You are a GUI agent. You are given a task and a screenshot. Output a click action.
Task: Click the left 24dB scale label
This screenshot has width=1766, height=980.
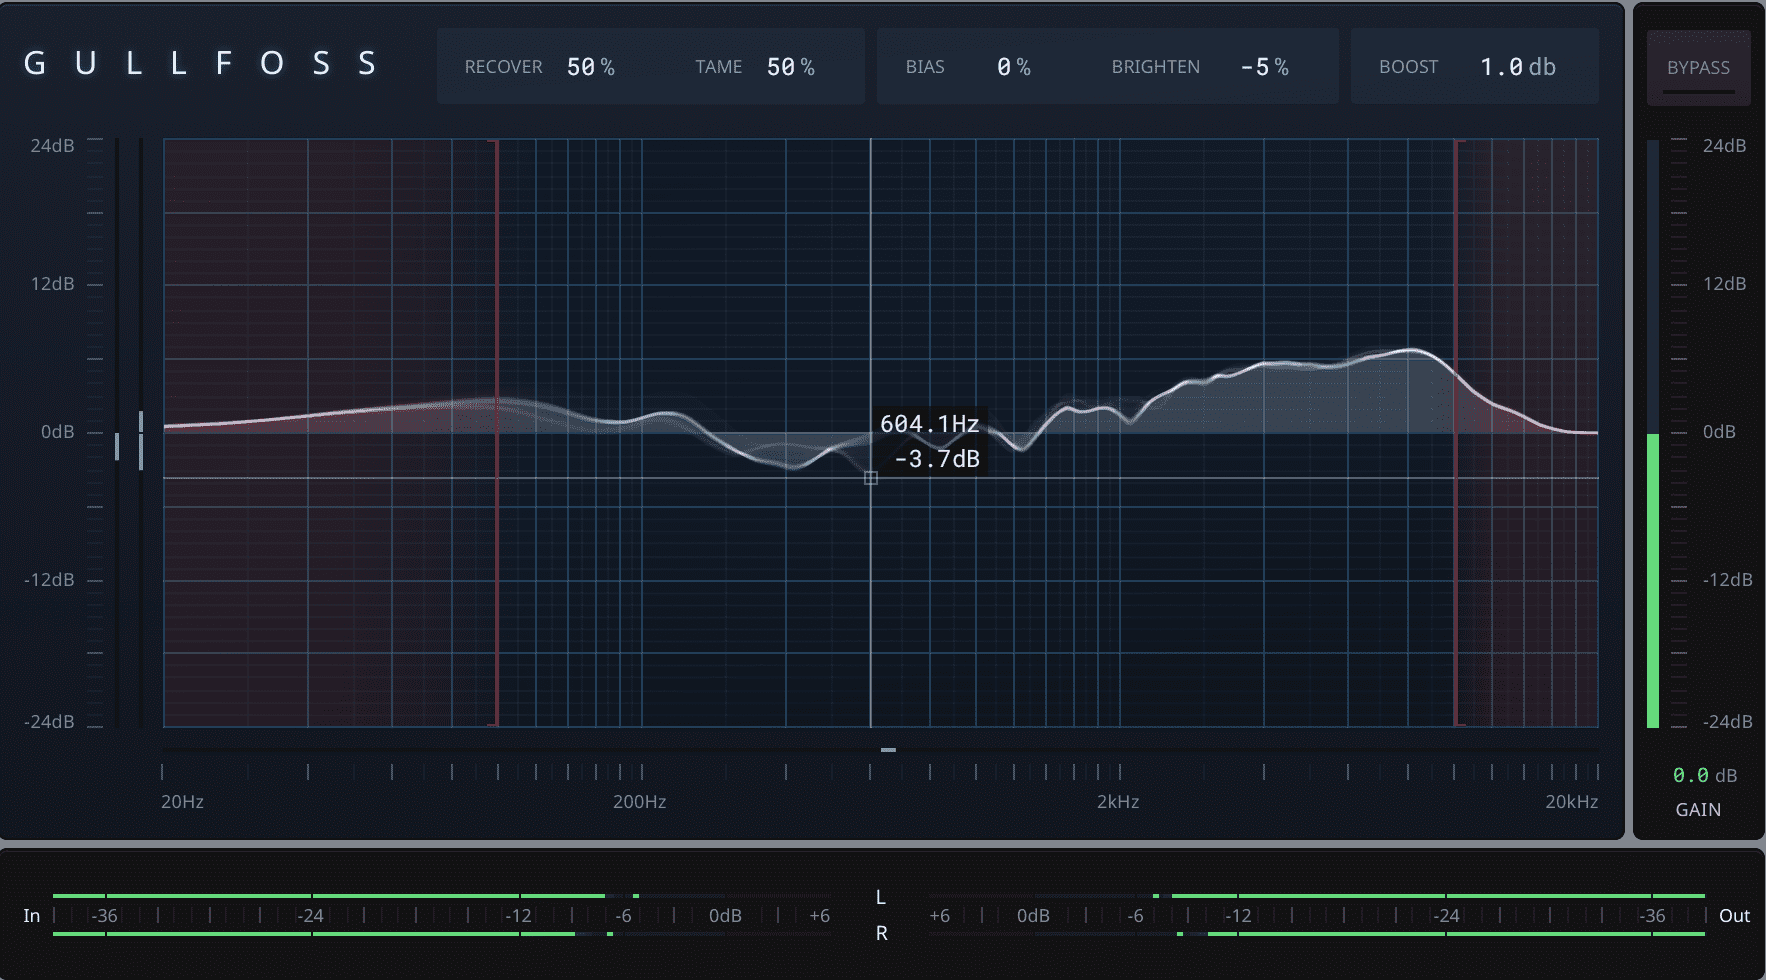point(52,146)
